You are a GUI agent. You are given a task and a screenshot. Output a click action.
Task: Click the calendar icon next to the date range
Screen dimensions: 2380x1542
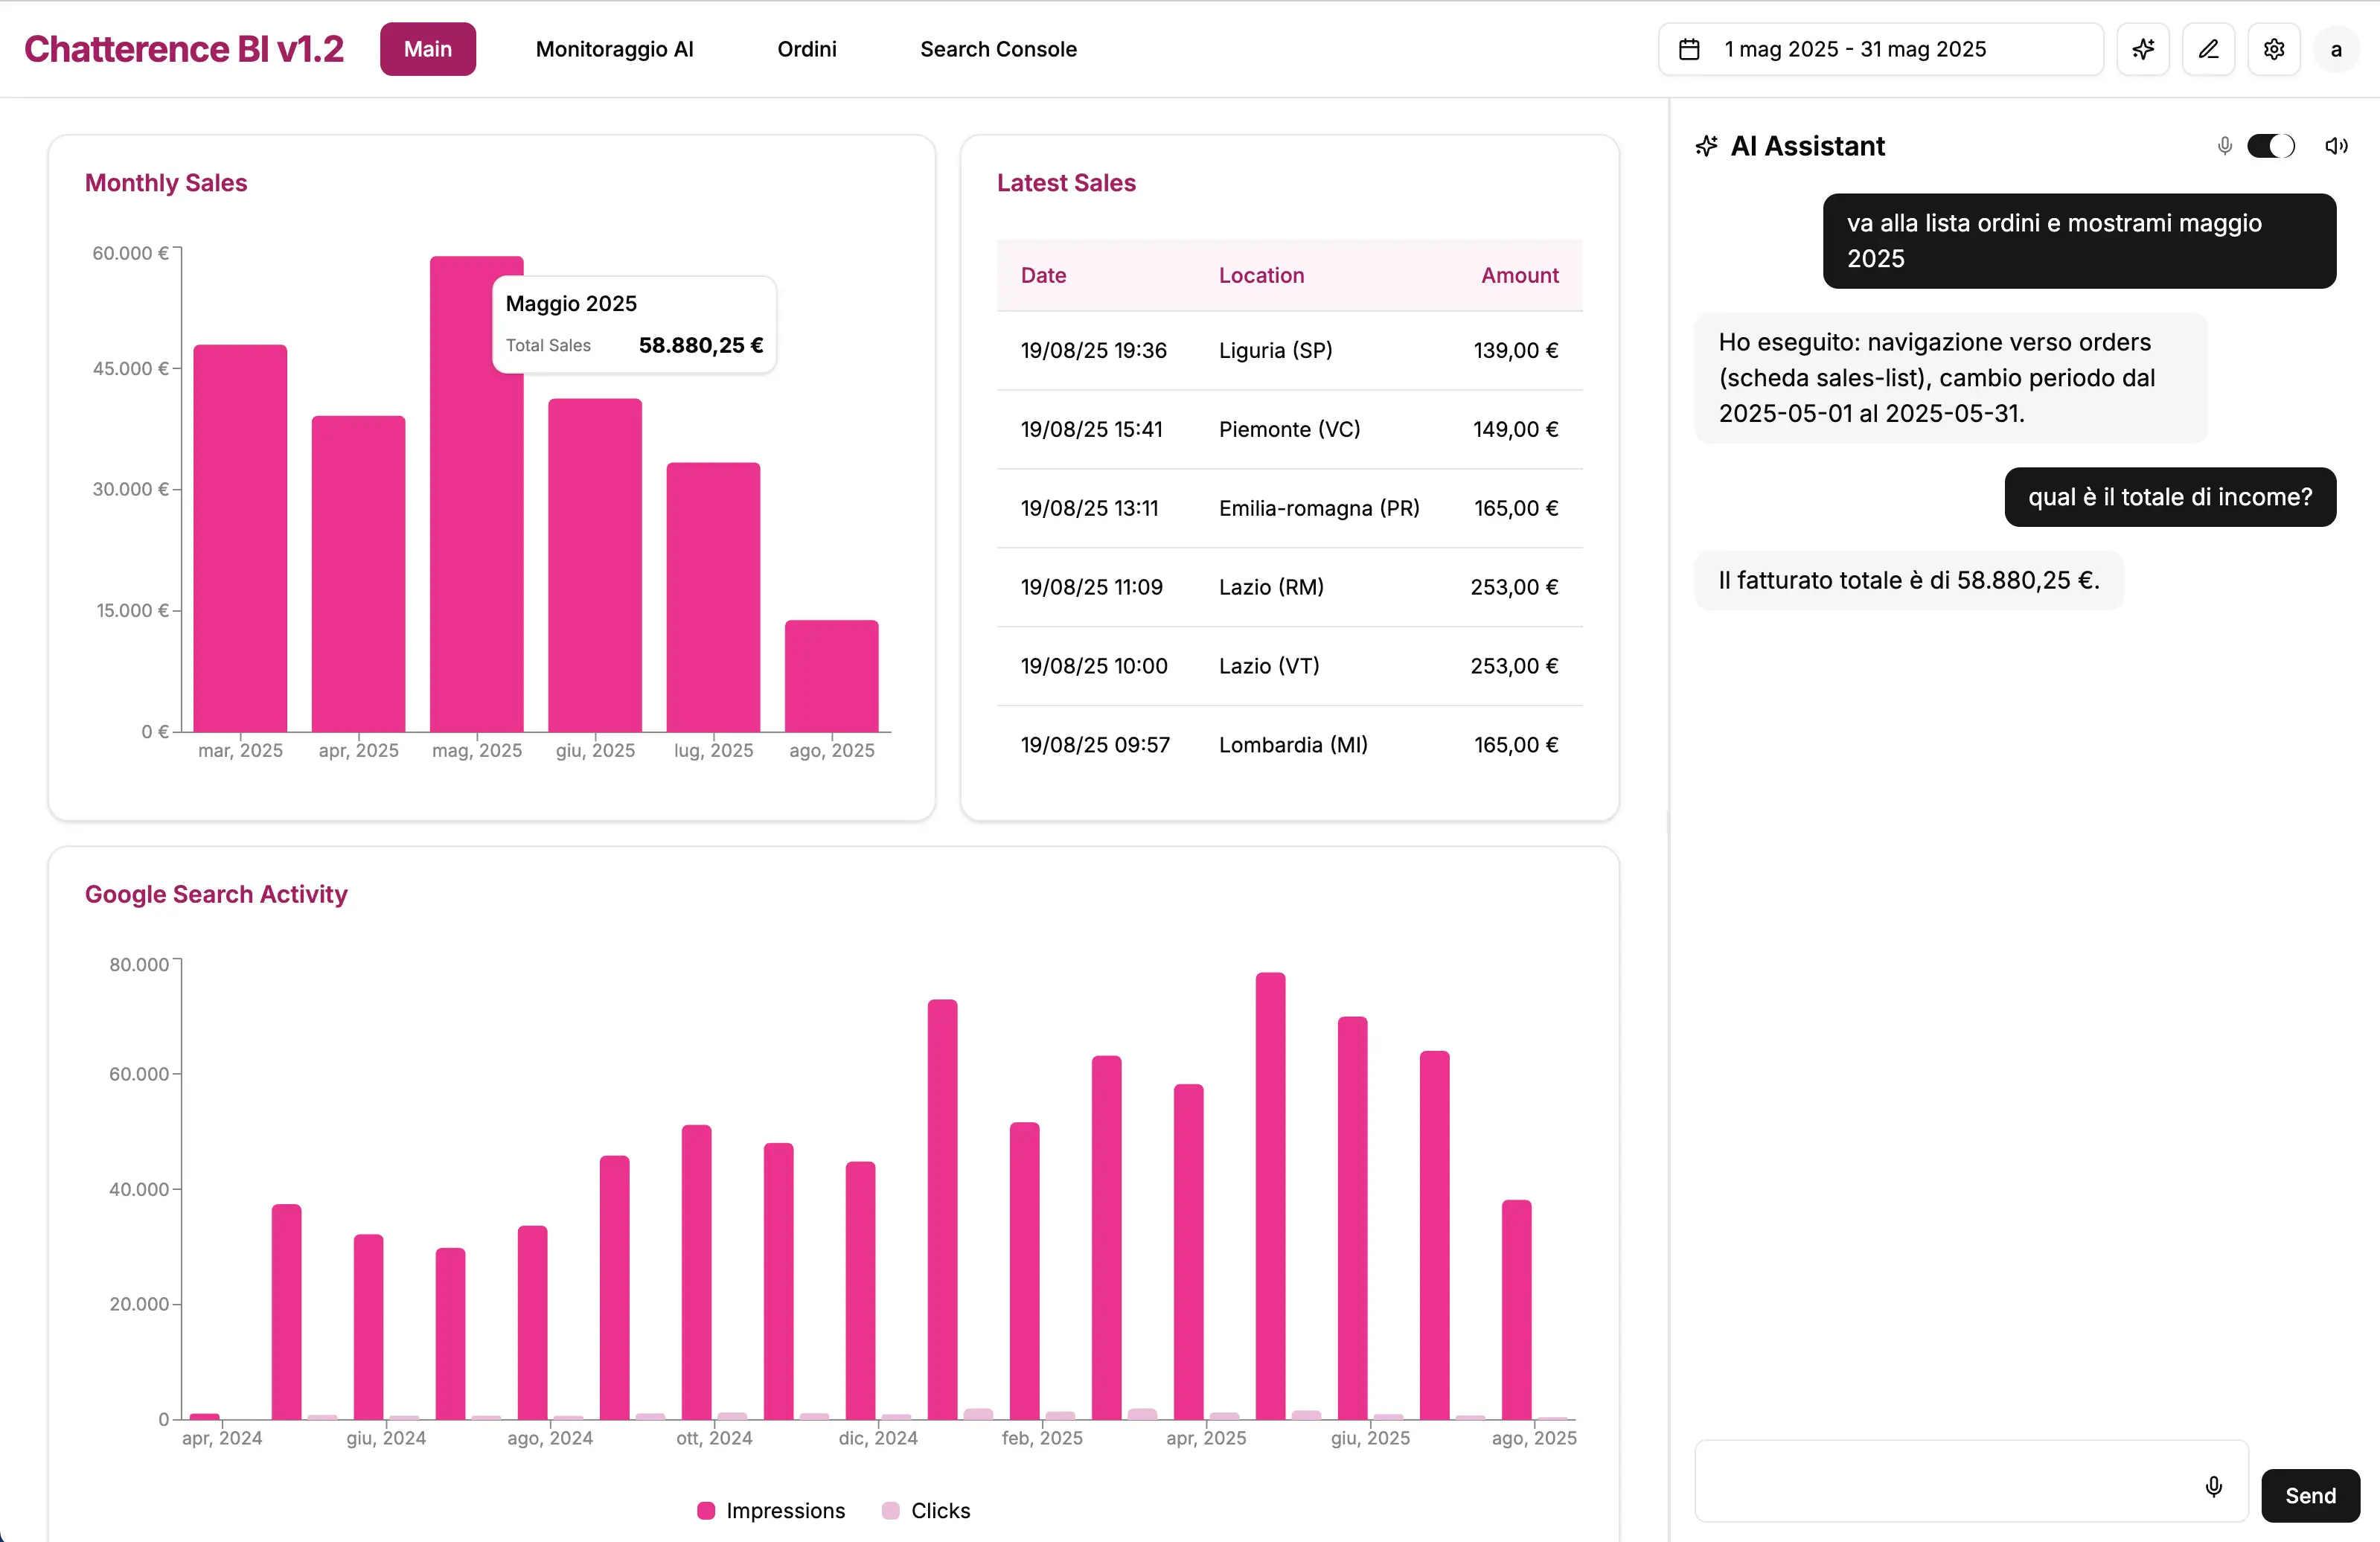coord(1690,48)
